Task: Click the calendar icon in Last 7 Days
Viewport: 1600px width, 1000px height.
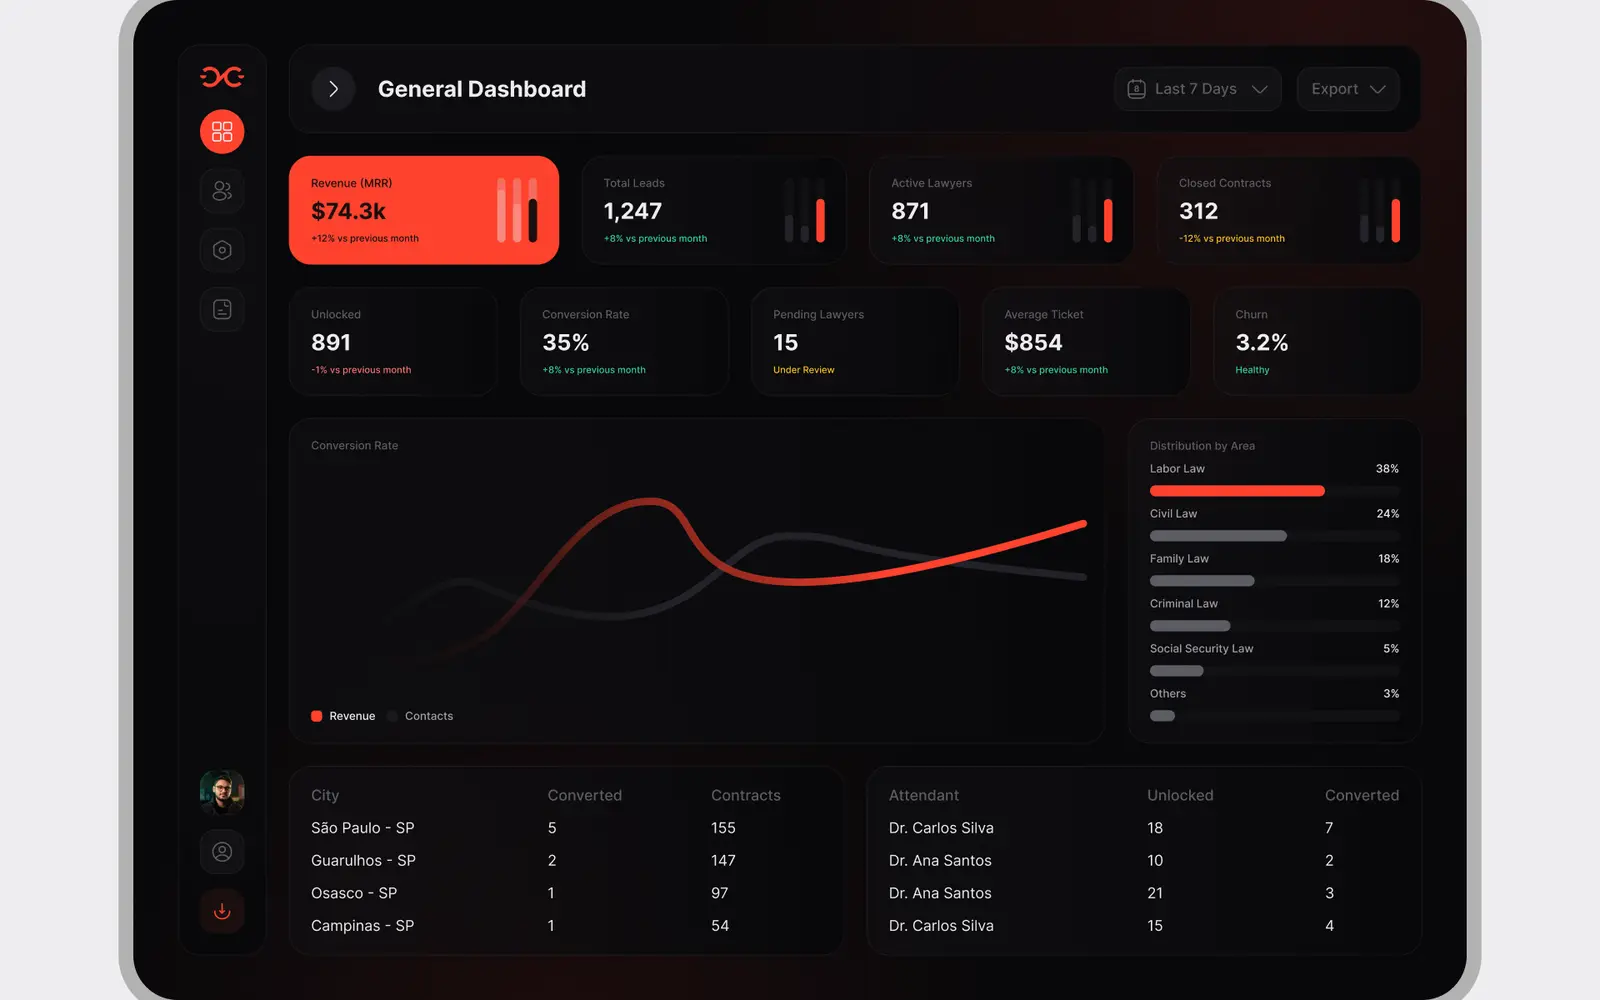Action: (x=1136, y=89)
